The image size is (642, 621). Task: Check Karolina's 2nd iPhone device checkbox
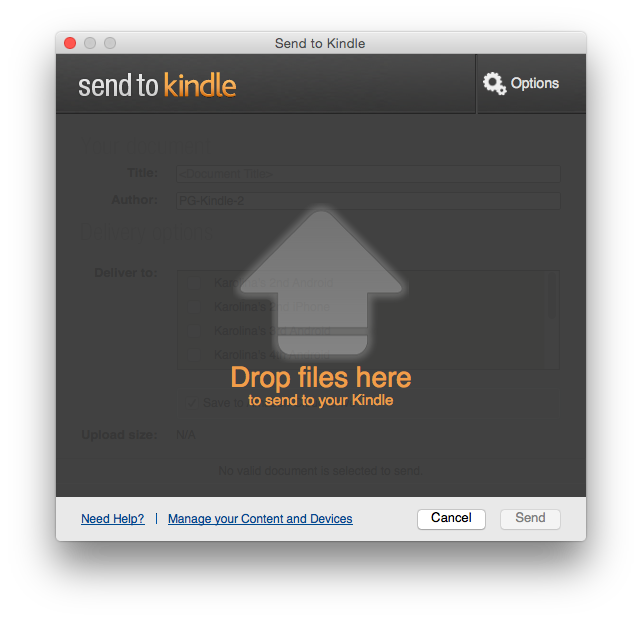click(x=194, y=307)
